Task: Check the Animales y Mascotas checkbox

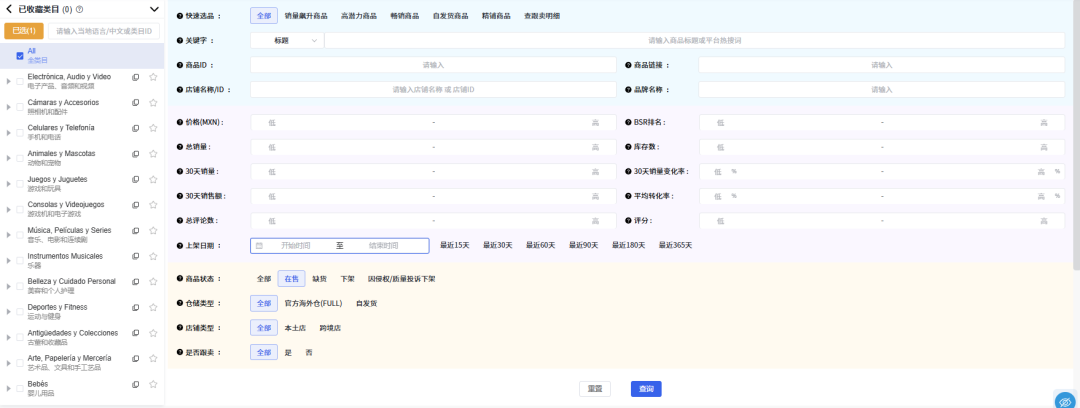Action: [x=20, y=158]
